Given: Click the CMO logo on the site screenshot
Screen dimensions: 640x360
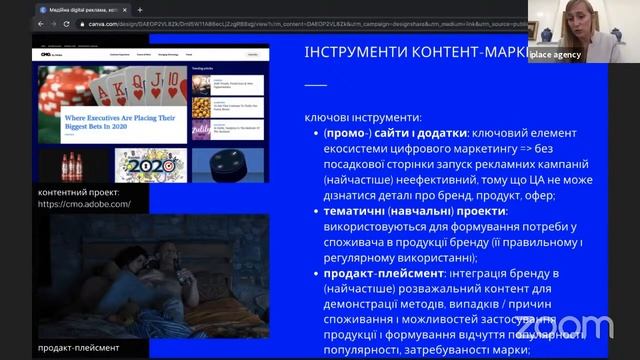Looking at the screenshot, I should click(x=51, y=54).
